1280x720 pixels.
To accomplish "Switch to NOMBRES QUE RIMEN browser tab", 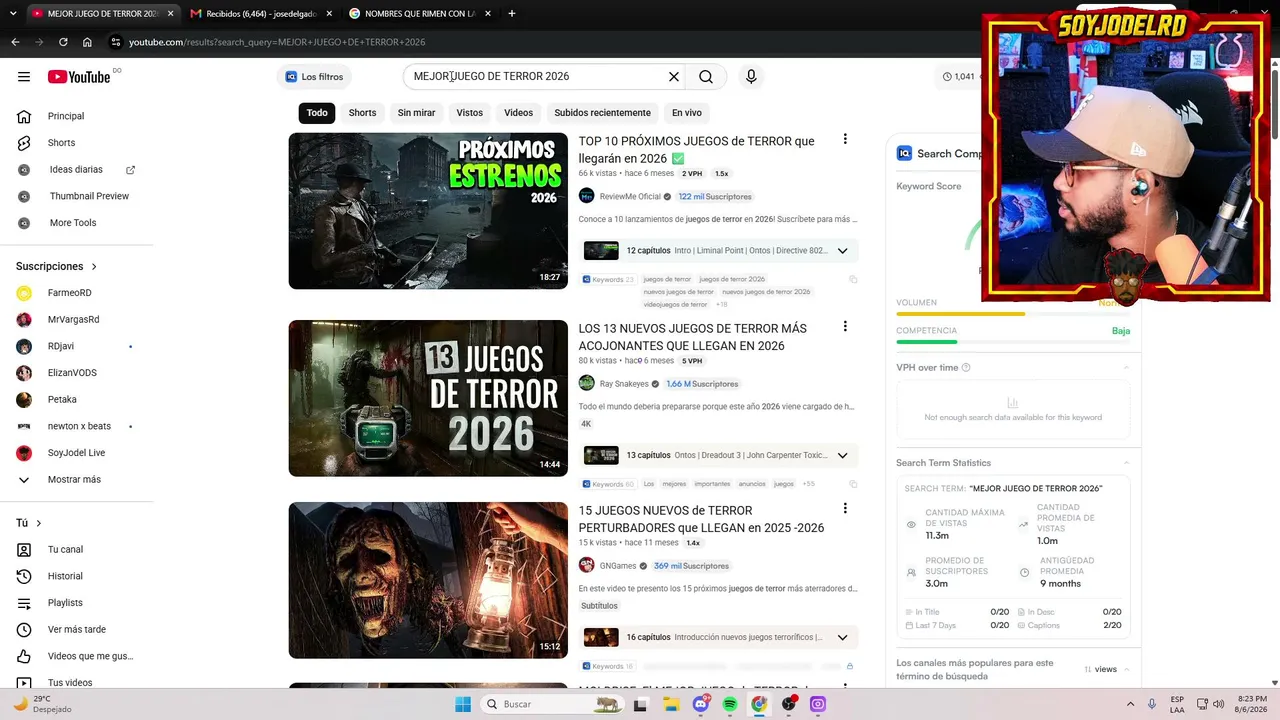I will (419, 14).
